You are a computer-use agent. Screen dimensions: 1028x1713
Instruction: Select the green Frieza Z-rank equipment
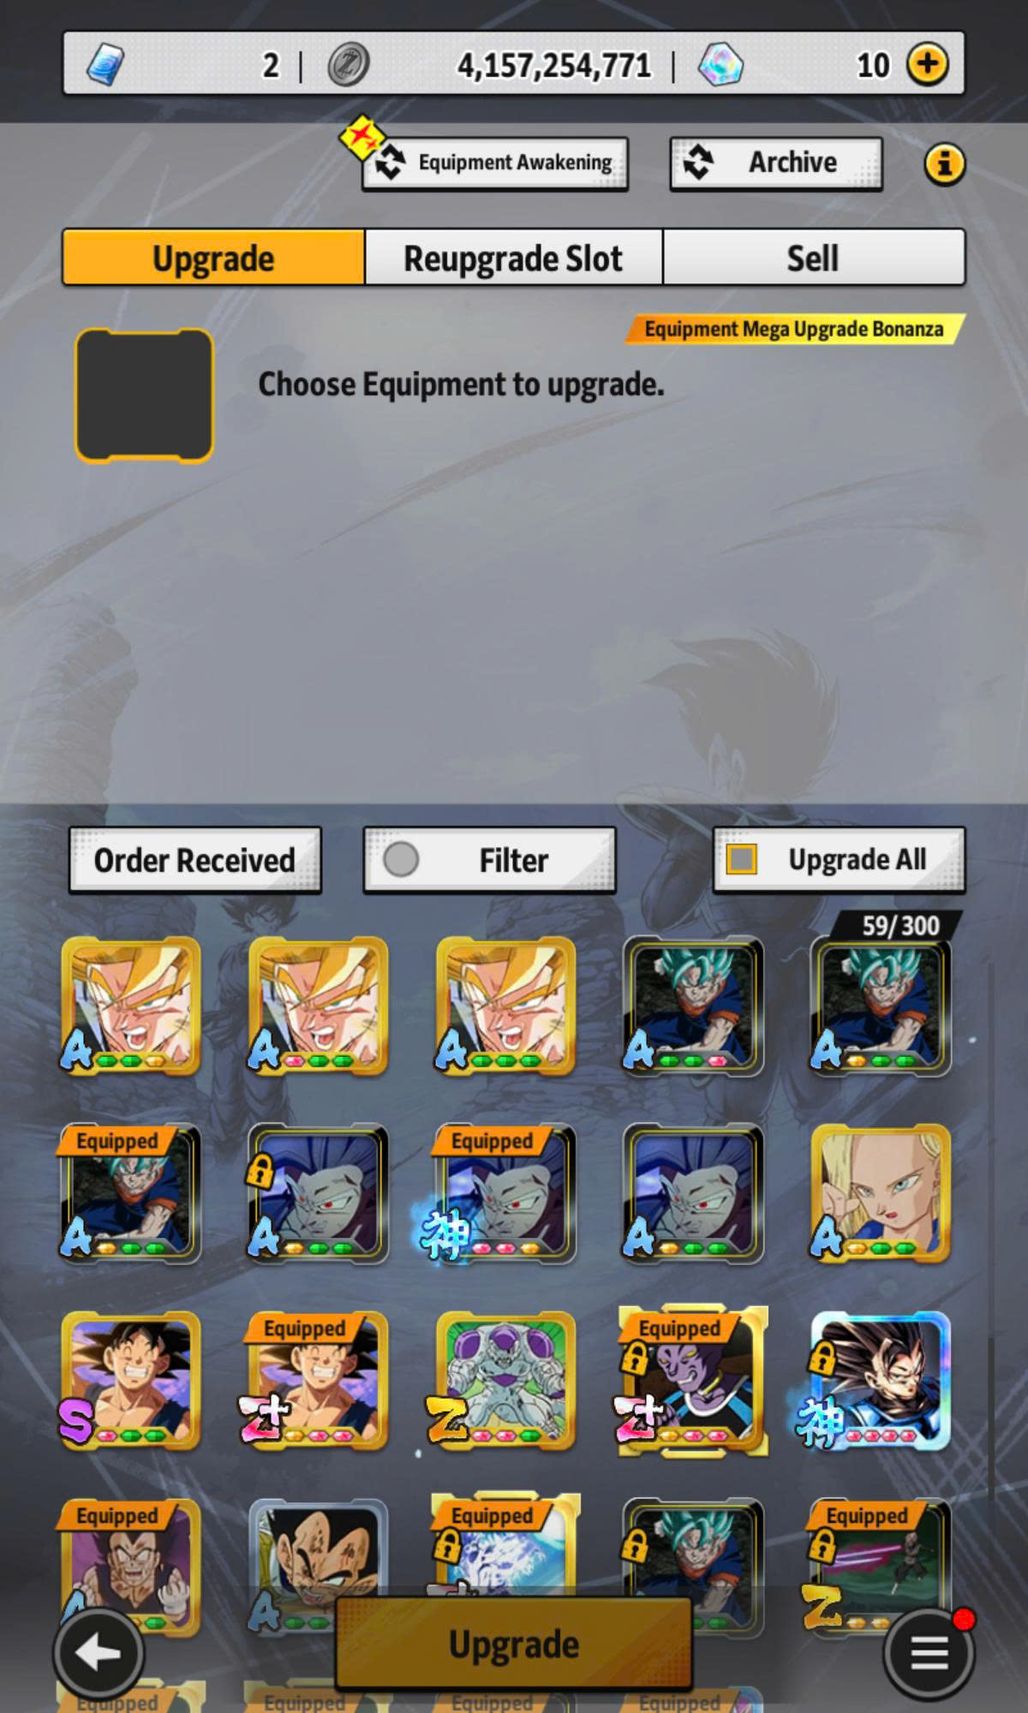505,1380
